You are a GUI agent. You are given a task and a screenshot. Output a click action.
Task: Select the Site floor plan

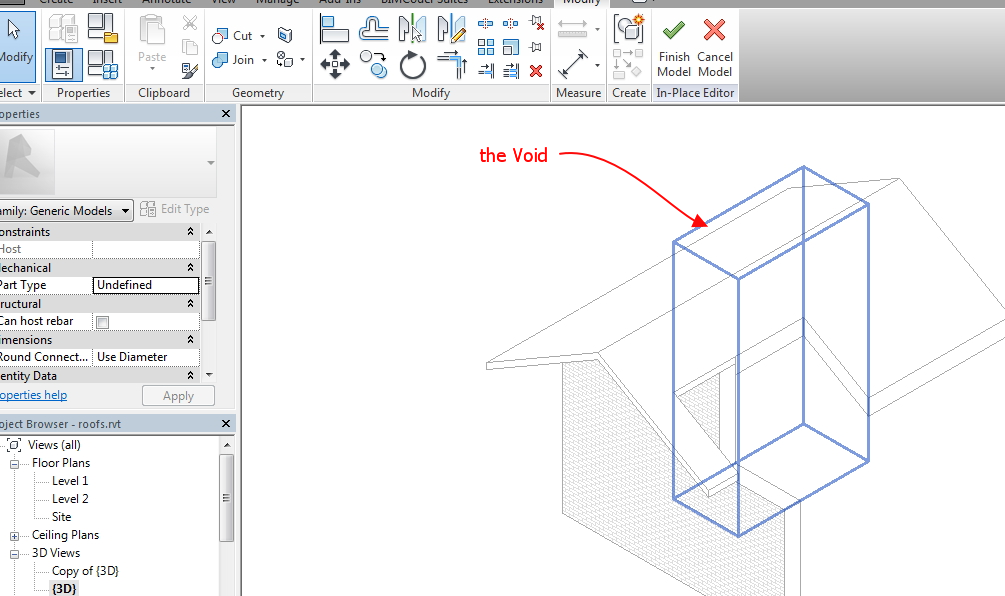[x=62, y=517]
